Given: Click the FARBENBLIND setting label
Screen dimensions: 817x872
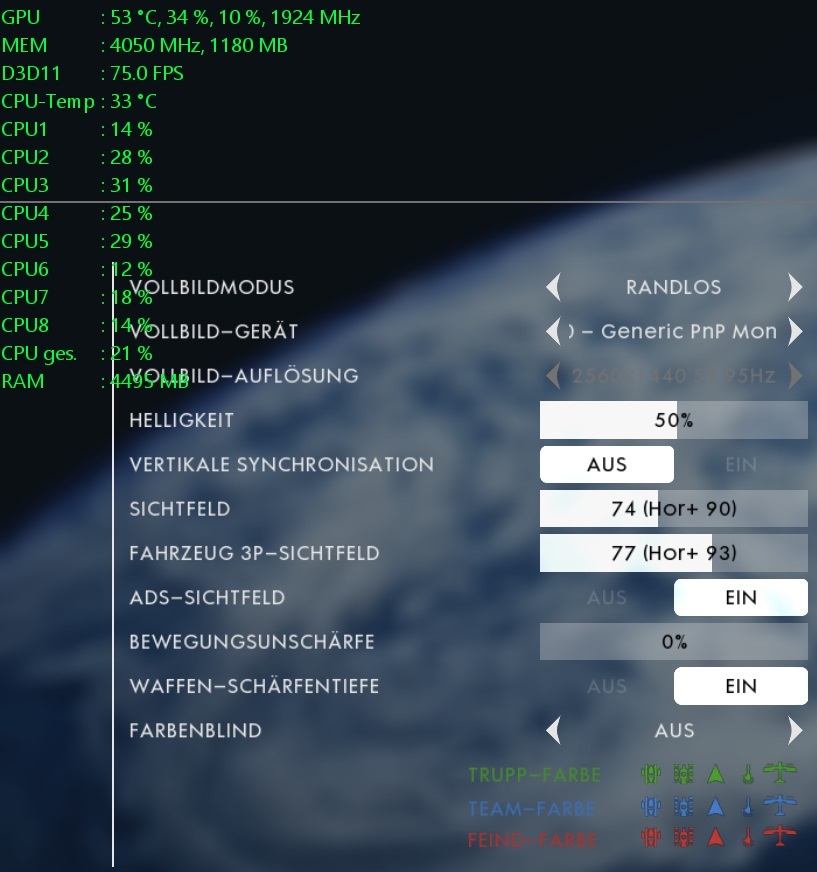Looking at the screenshot, I should coord(195,730).
